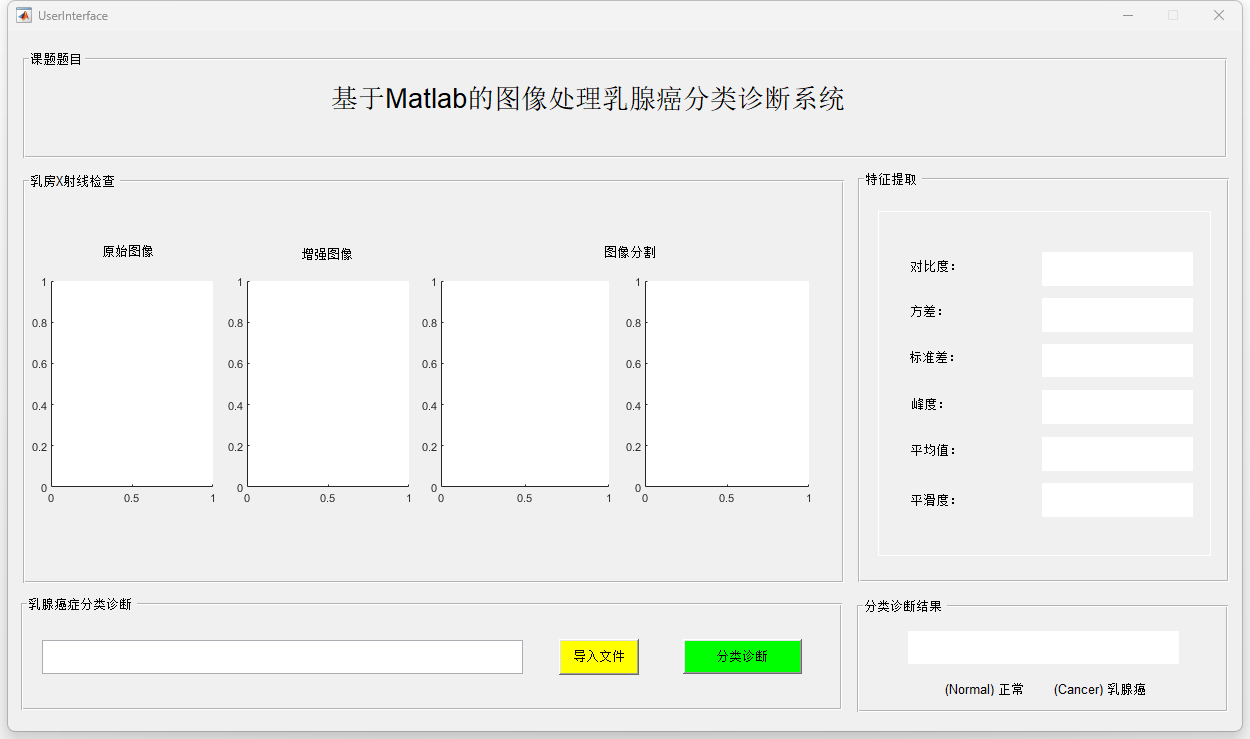
Task: Click the 增强图像 axes area
Action: click(x=328, y=384)
